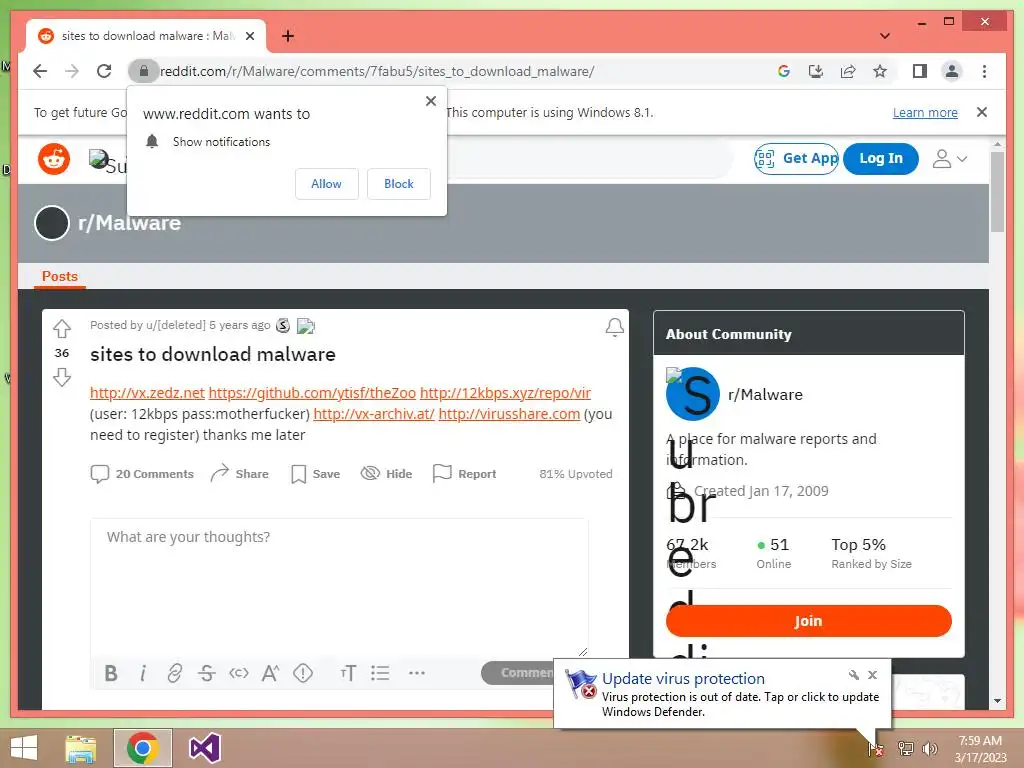1024x768 pixels.
Task: Open the 12kbps.xyz repo link
Action: [505, 393]
